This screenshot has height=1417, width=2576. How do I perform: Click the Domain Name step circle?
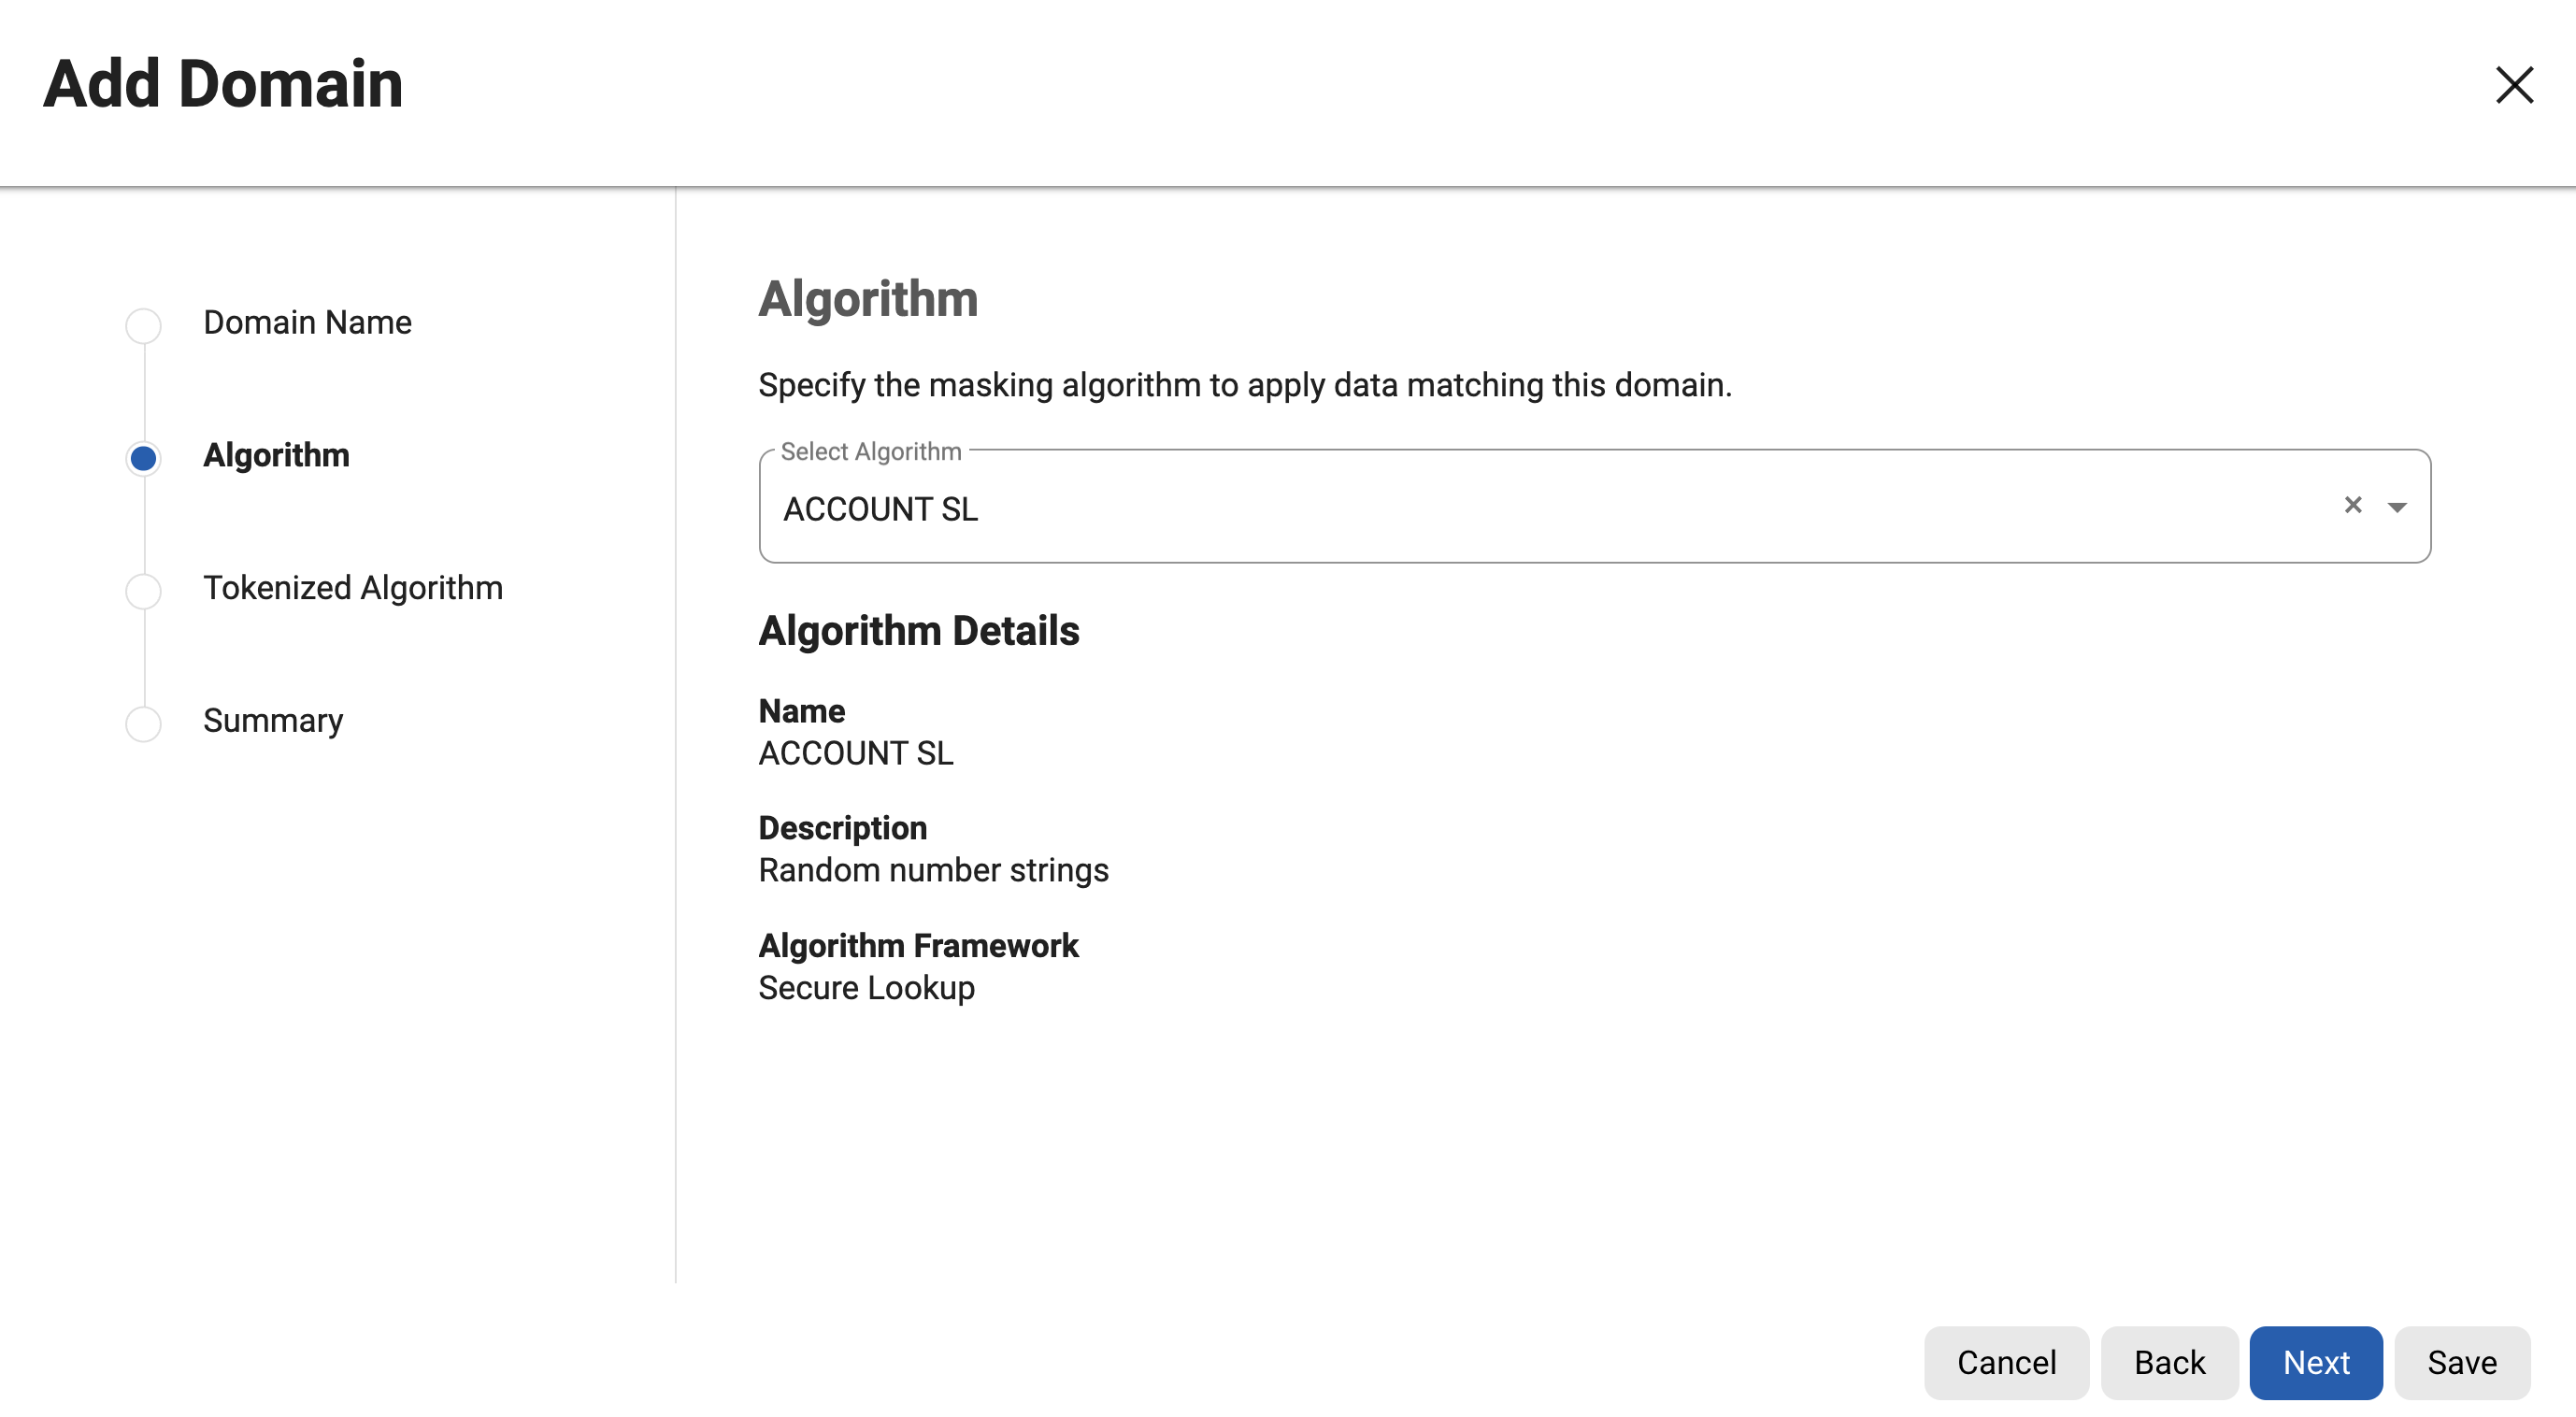(x=143, y=326)
